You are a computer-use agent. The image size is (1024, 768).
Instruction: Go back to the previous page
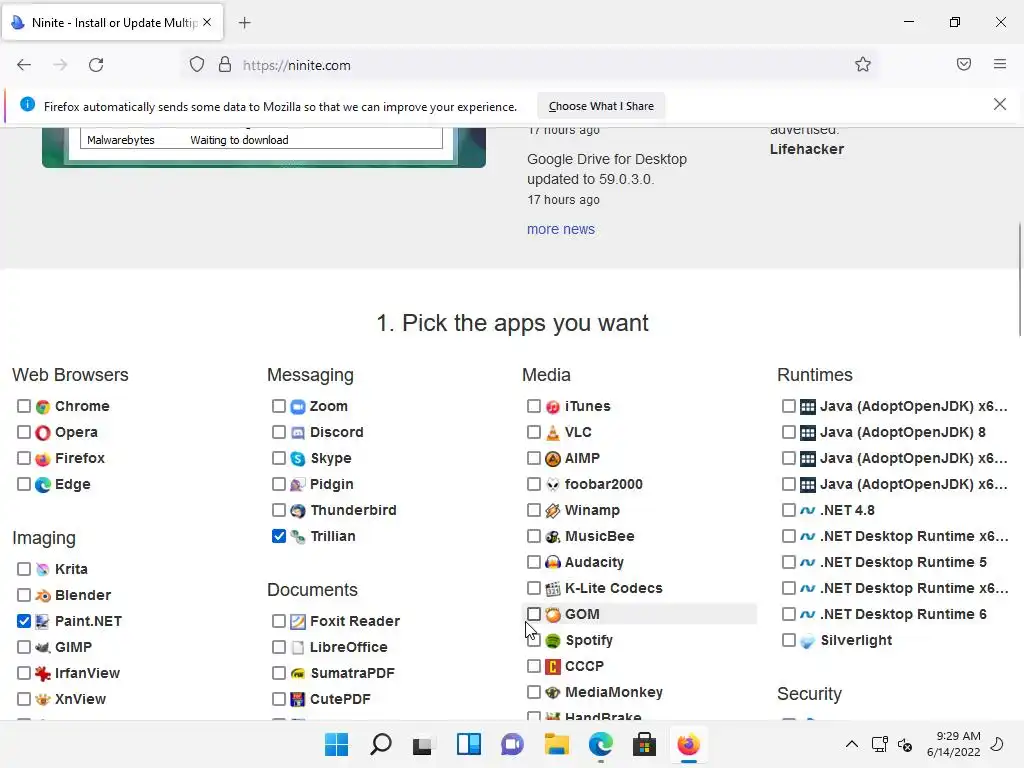[x=24, y=65]
